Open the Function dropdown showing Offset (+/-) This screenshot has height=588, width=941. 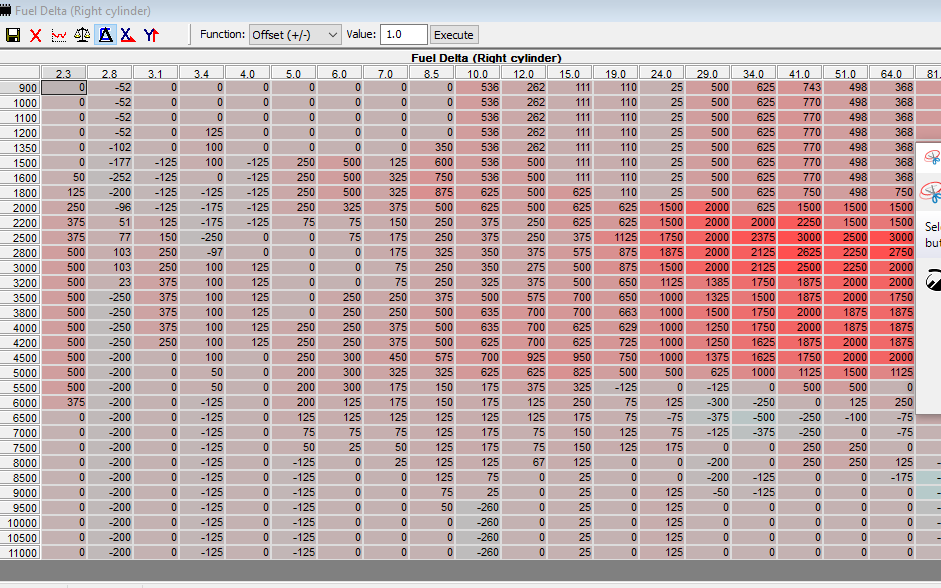click(x=295, y=34)
